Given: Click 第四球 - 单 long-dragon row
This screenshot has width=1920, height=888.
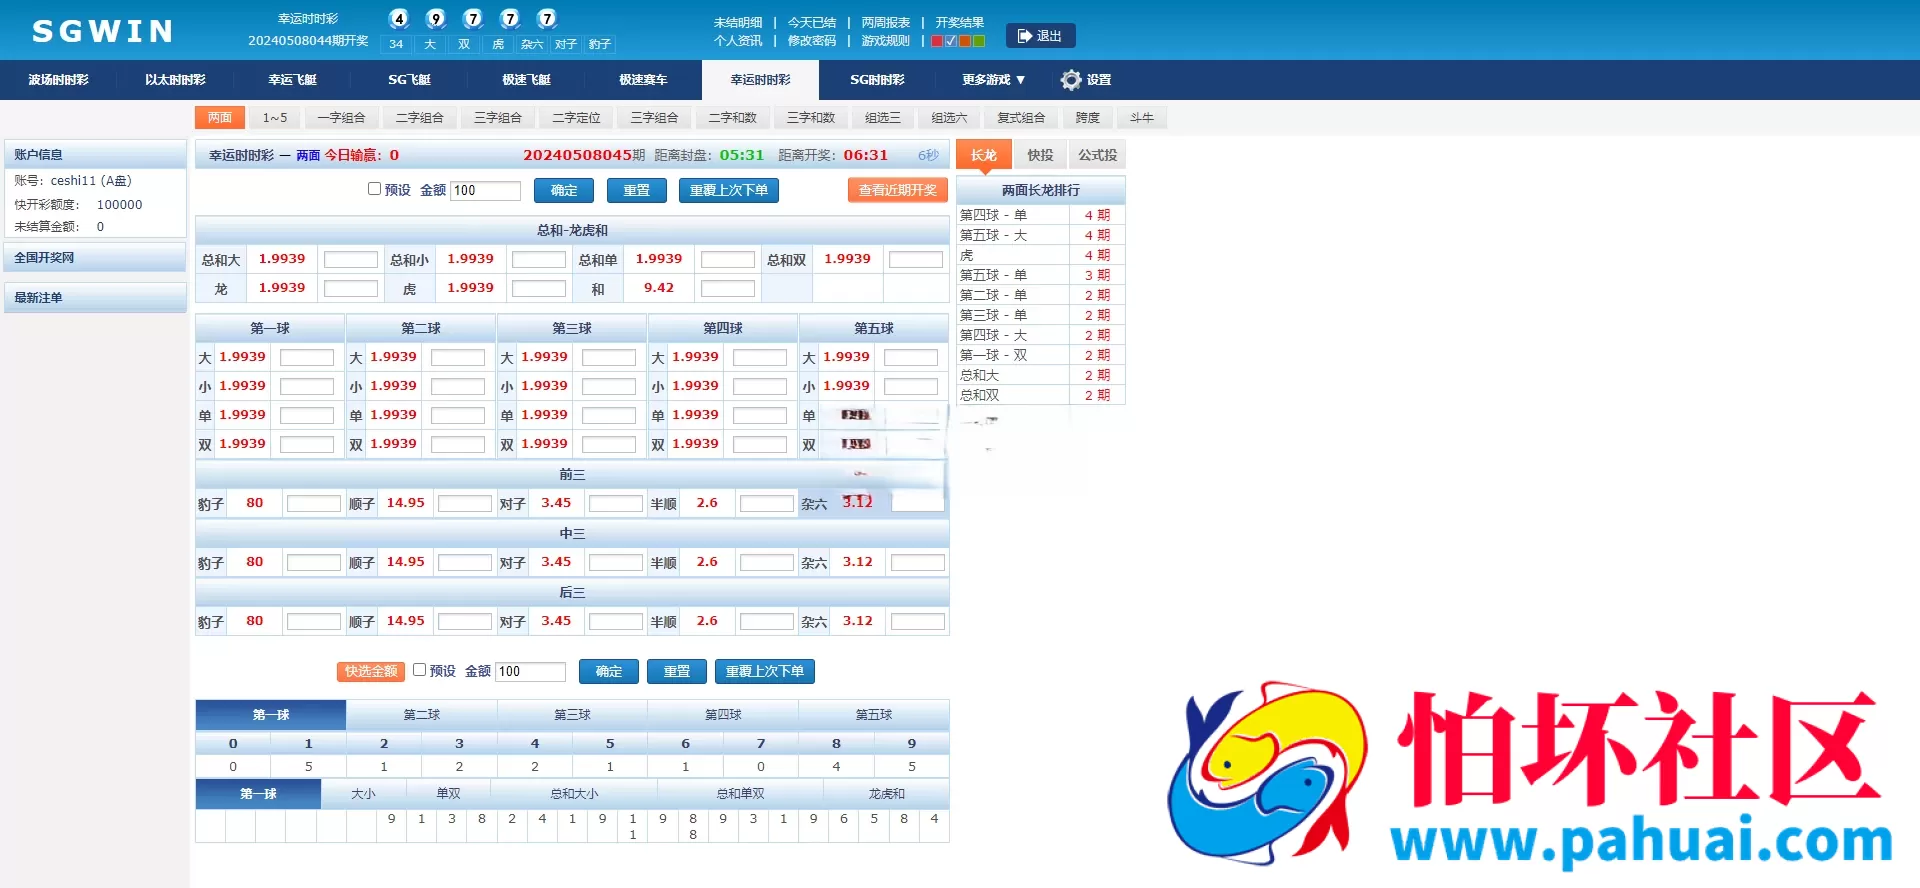Looking at the screenshot, I should (x=1040, y=215).
